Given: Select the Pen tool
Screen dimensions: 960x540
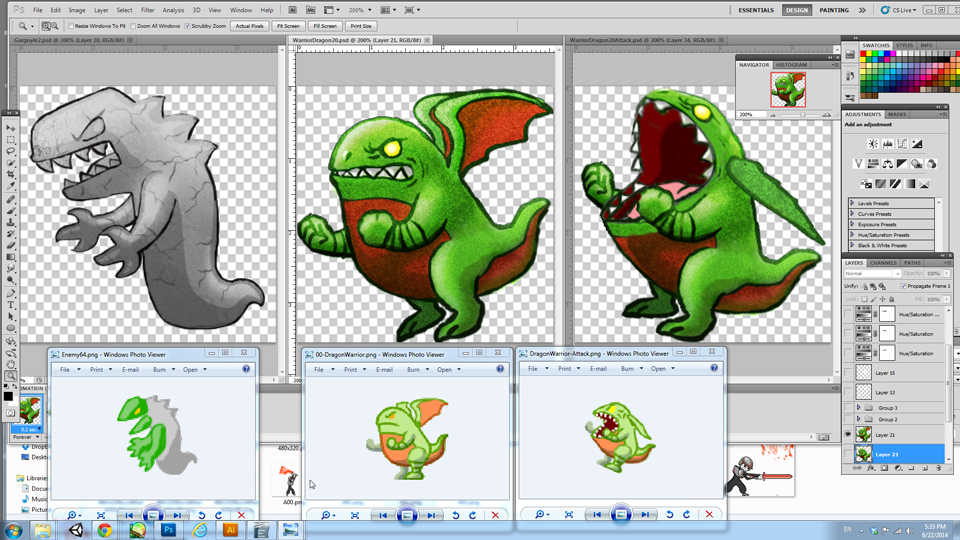Looking at the screenshot, I should click(11, 293).
